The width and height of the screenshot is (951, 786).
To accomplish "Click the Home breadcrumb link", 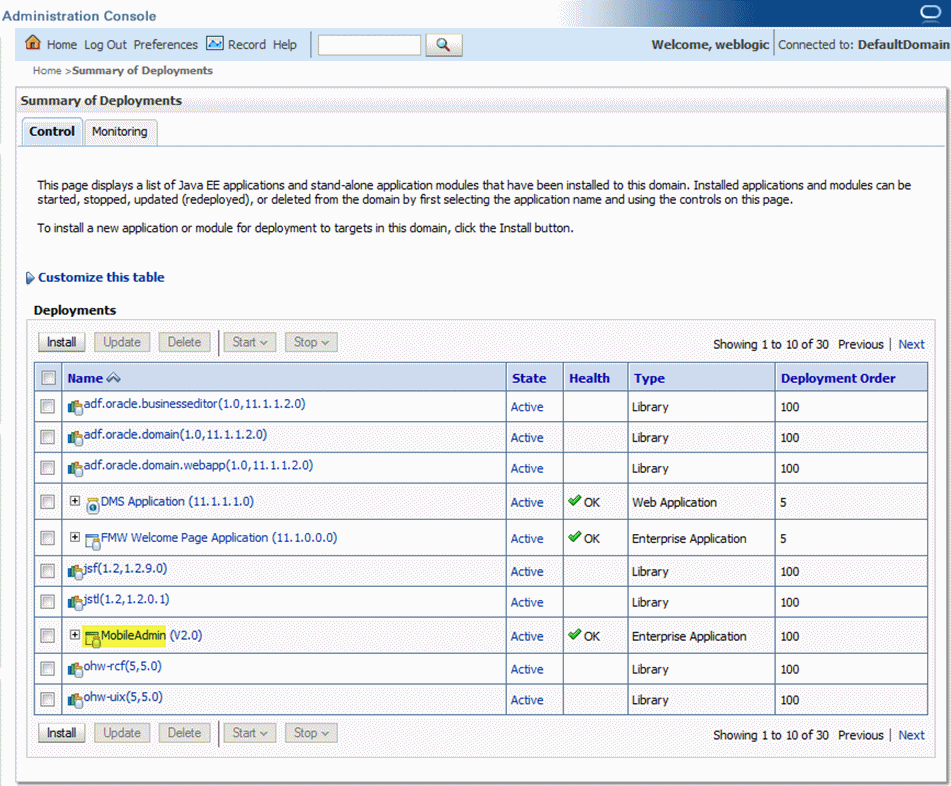I will [47, 70].
